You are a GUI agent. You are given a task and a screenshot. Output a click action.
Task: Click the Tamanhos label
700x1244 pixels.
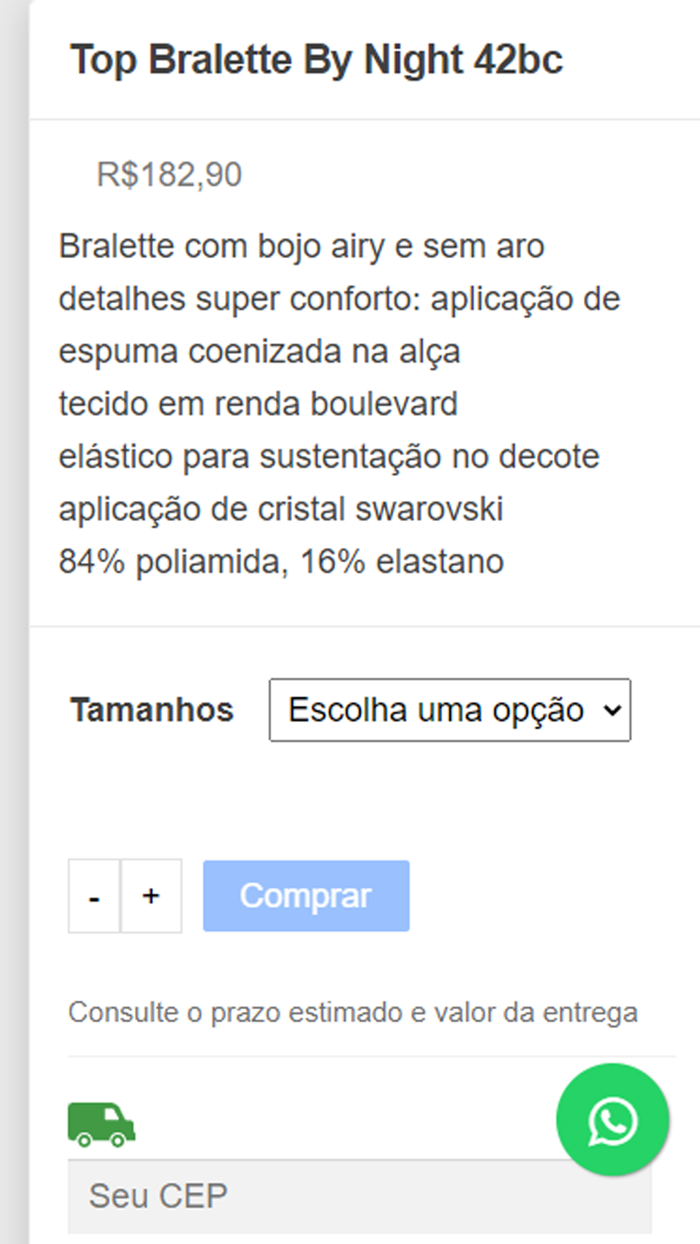[152, 709]
